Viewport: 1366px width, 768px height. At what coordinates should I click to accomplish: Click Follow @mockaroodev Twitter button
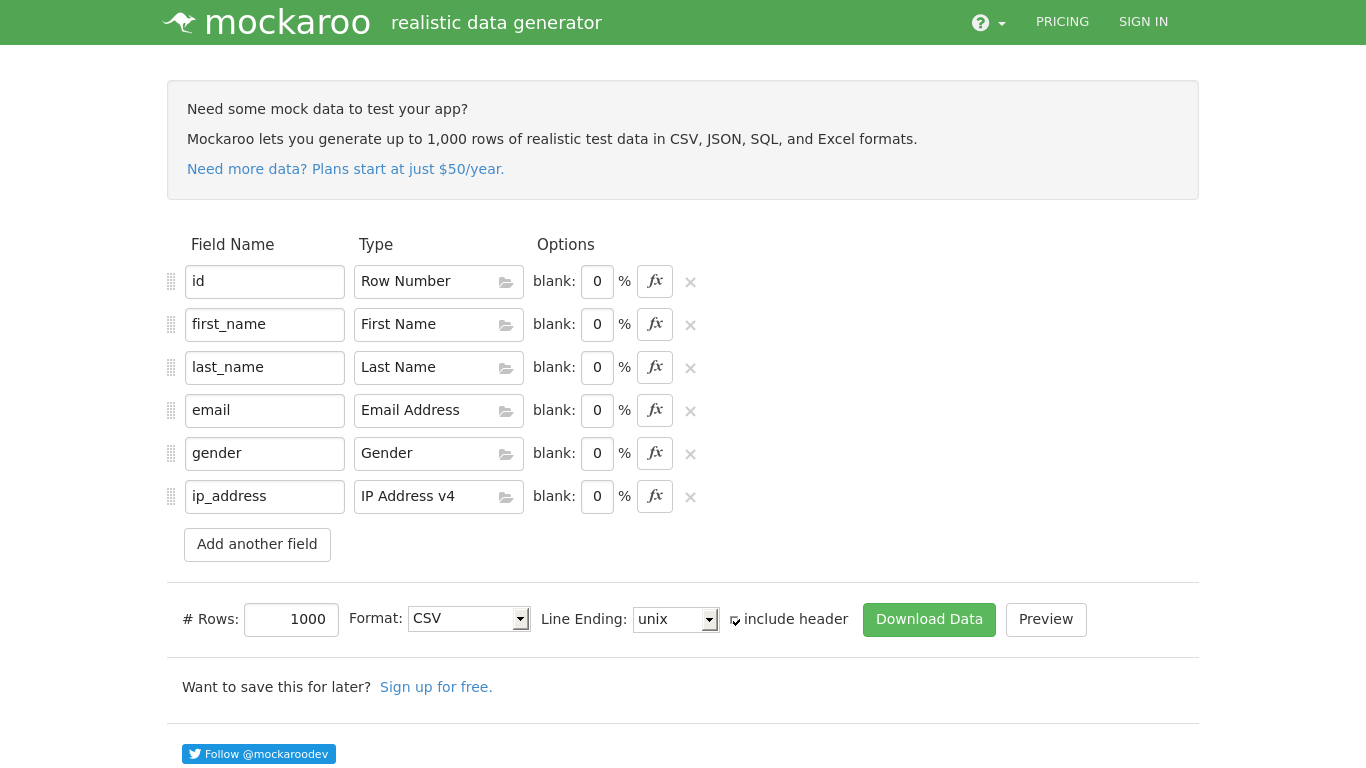pyautogui.click(x=259, y=754)
